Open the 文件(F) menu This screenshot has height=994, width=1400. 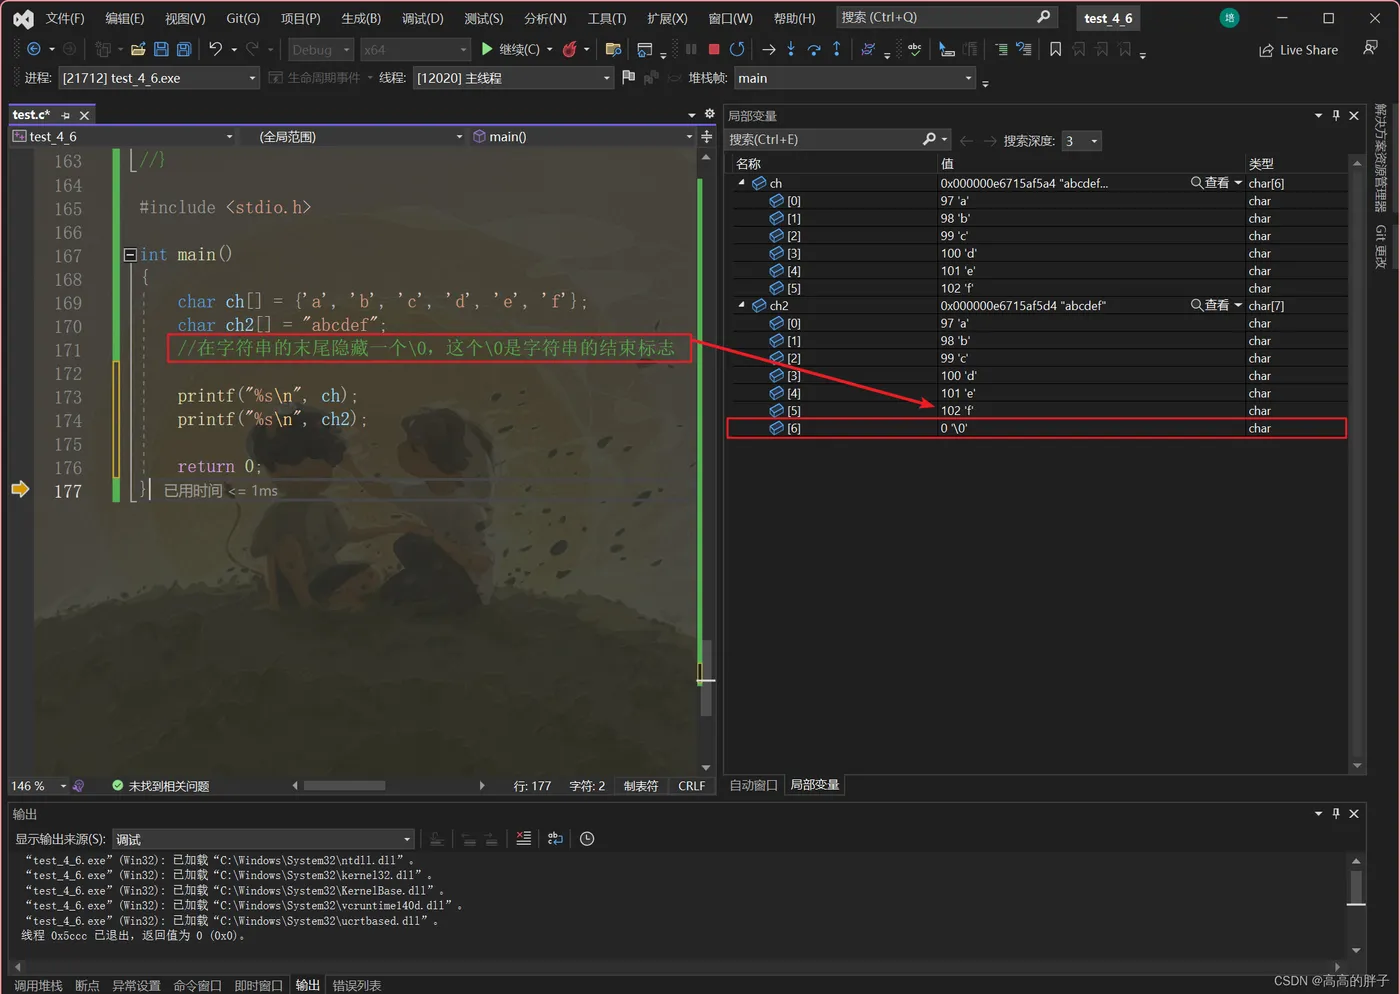(x=65, y=18)
